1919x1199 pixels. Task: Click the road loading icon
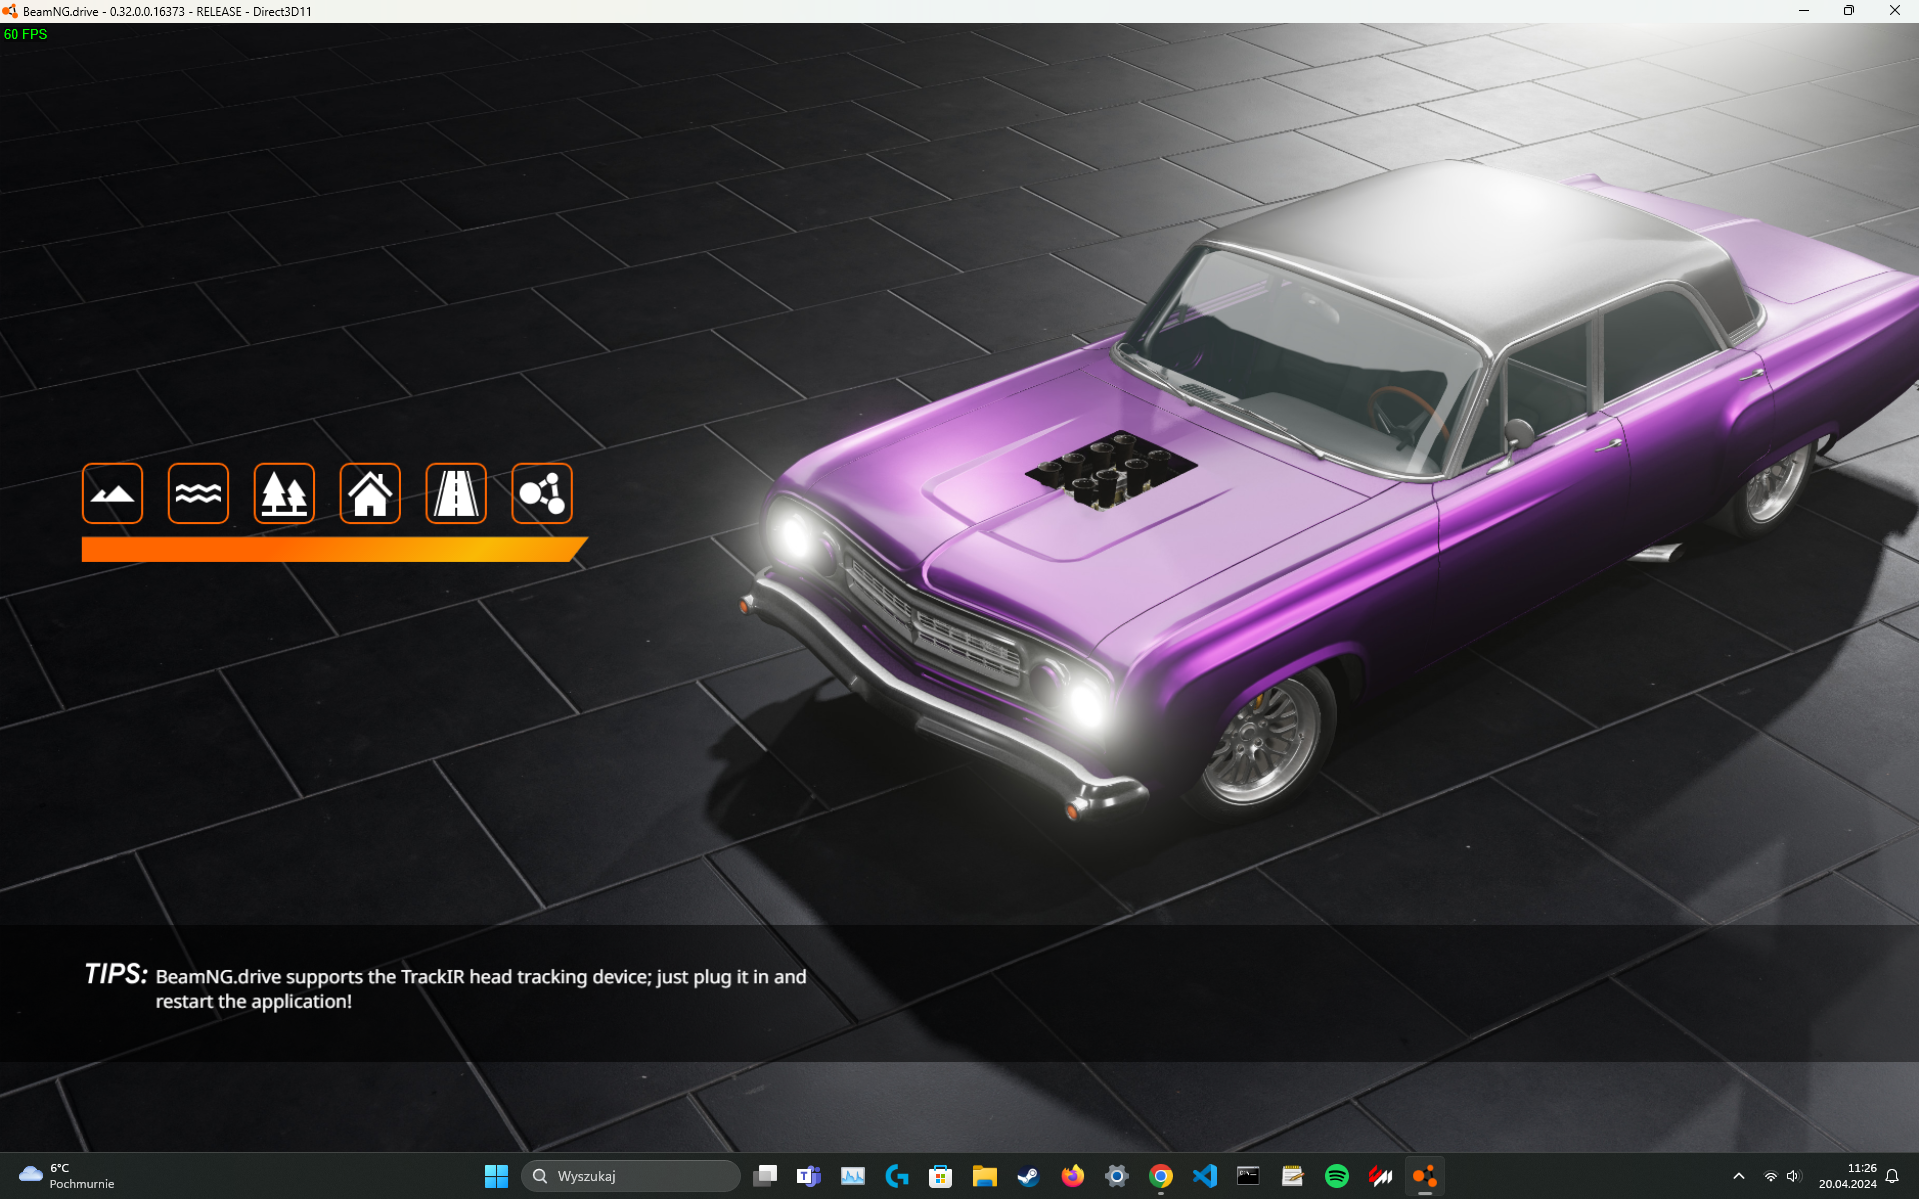[x=456, y=493]
